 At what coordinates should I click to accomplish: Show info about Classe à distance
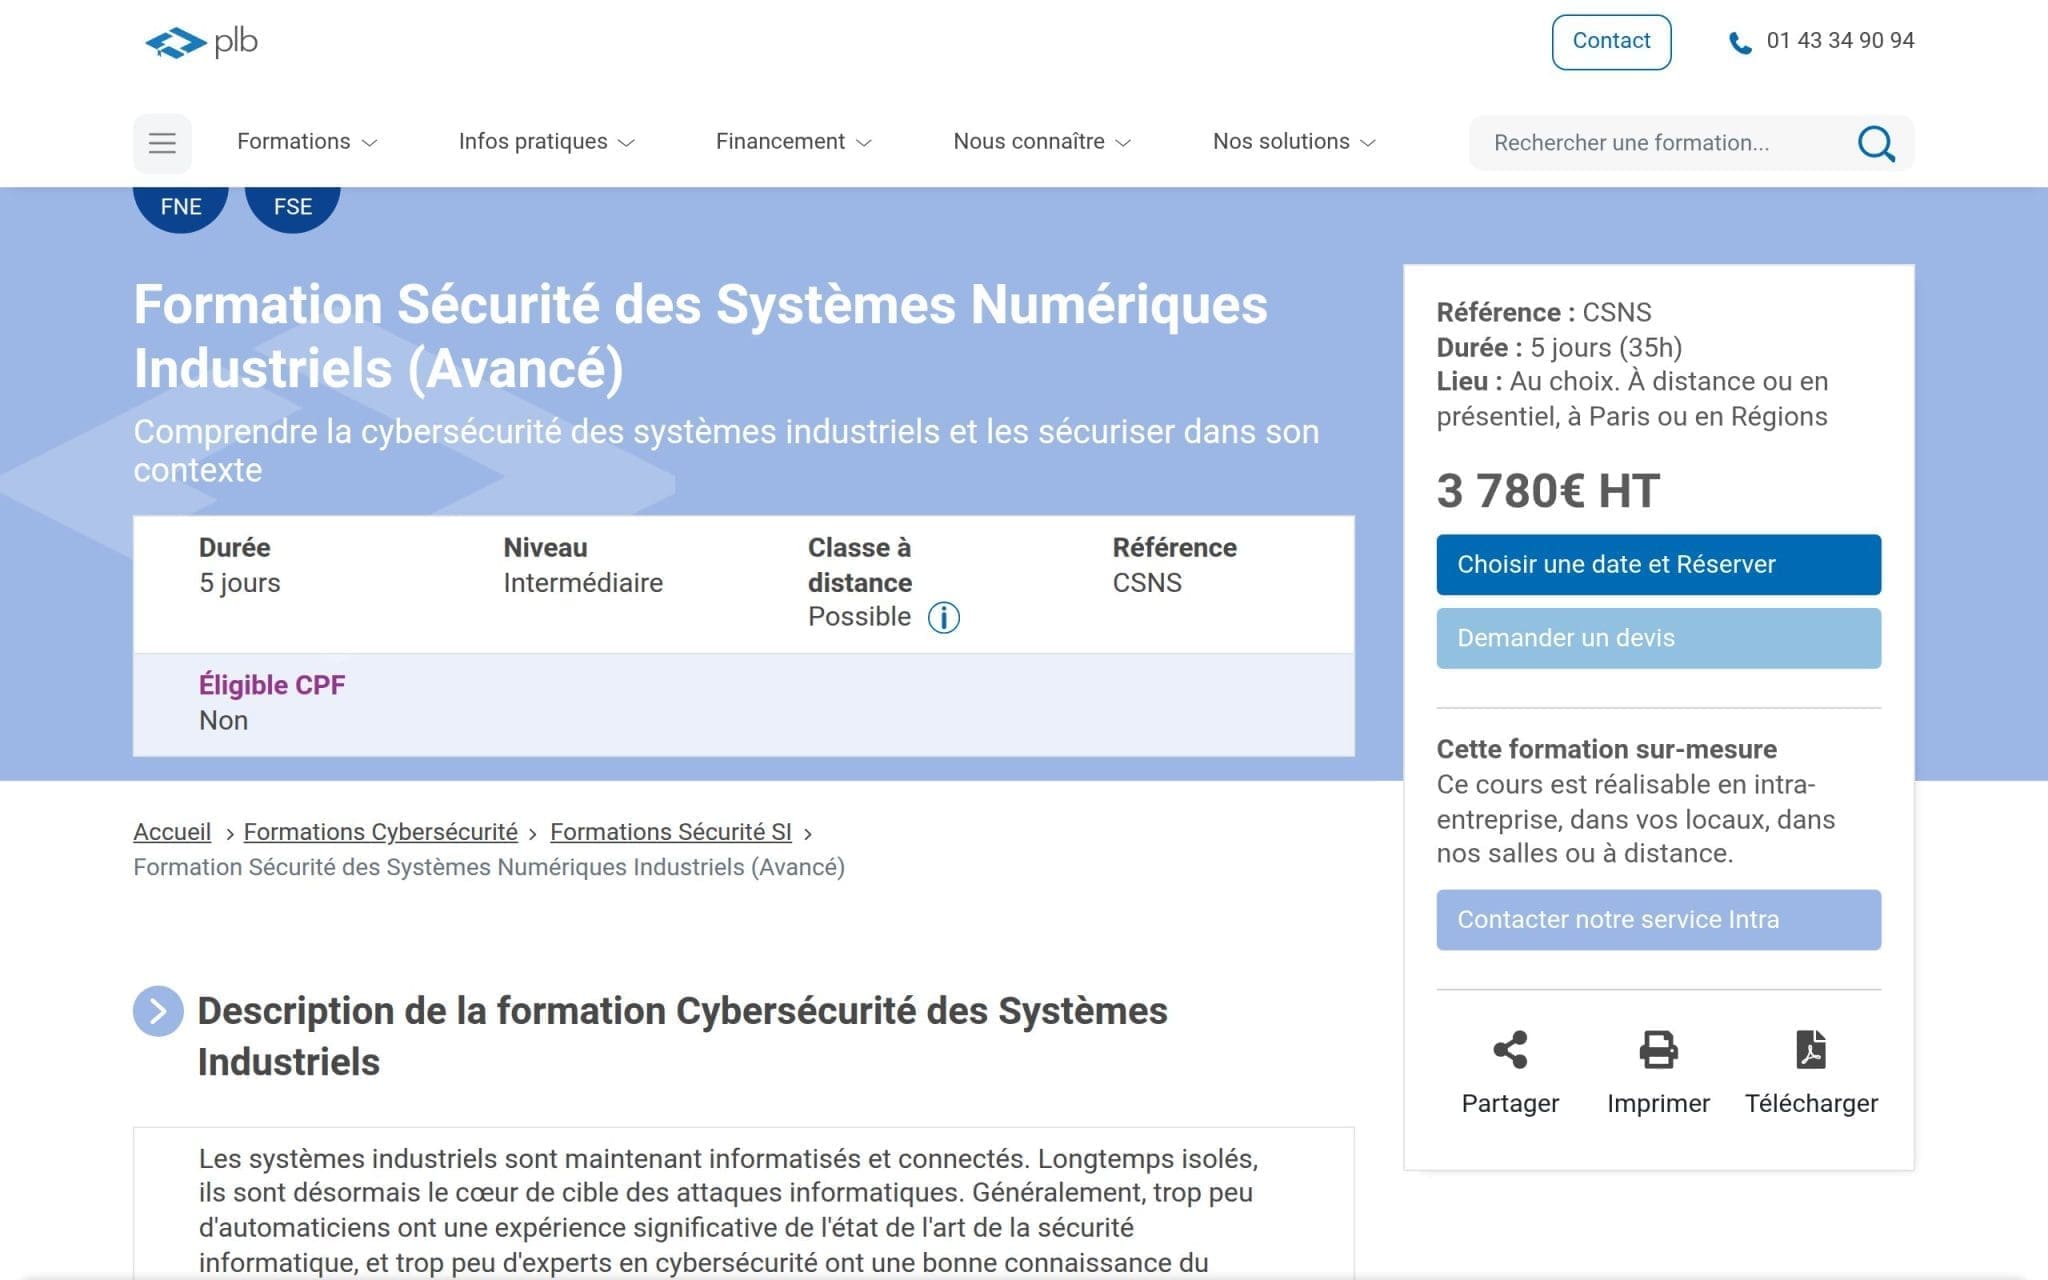pos(943,618)
